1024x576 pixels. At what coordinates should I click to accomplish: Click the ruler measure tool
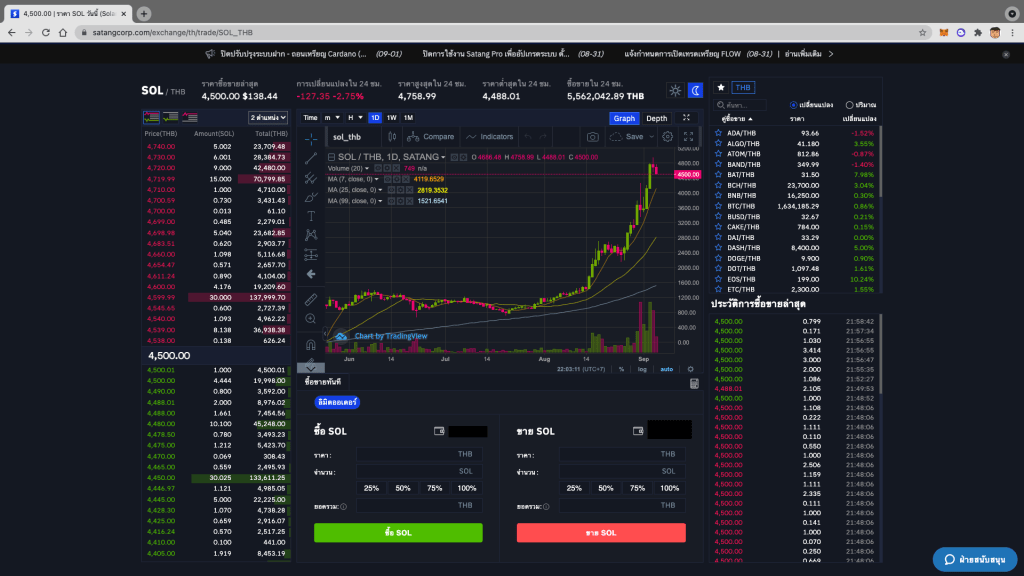click(311, 299)
